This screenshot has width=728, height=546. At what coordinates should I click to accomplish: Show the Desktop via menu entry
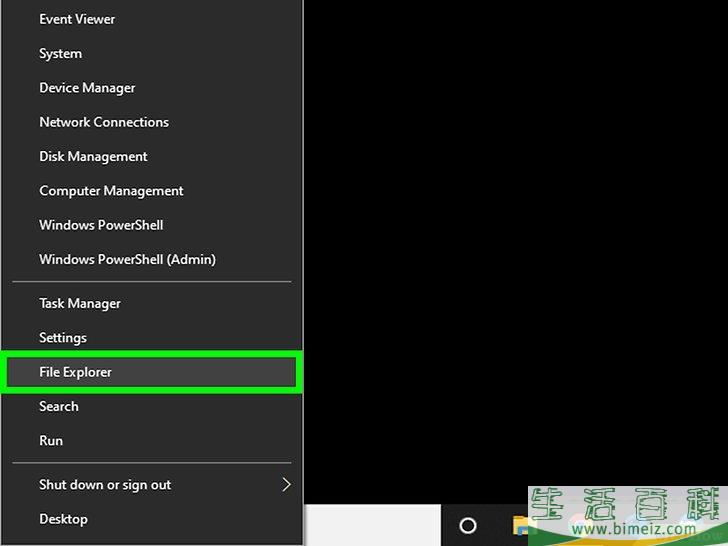point(63,519)
